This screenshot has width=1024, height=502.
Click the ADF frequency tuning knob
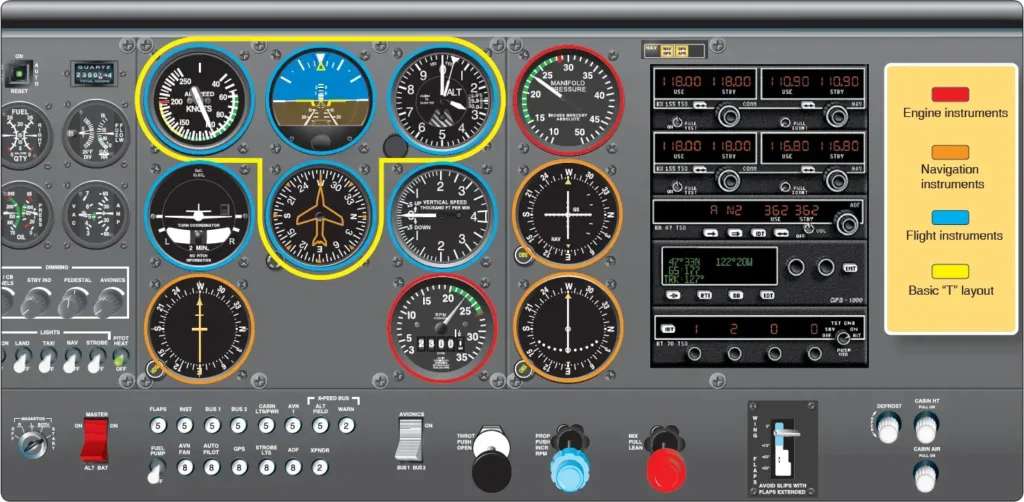coord(847,224)
